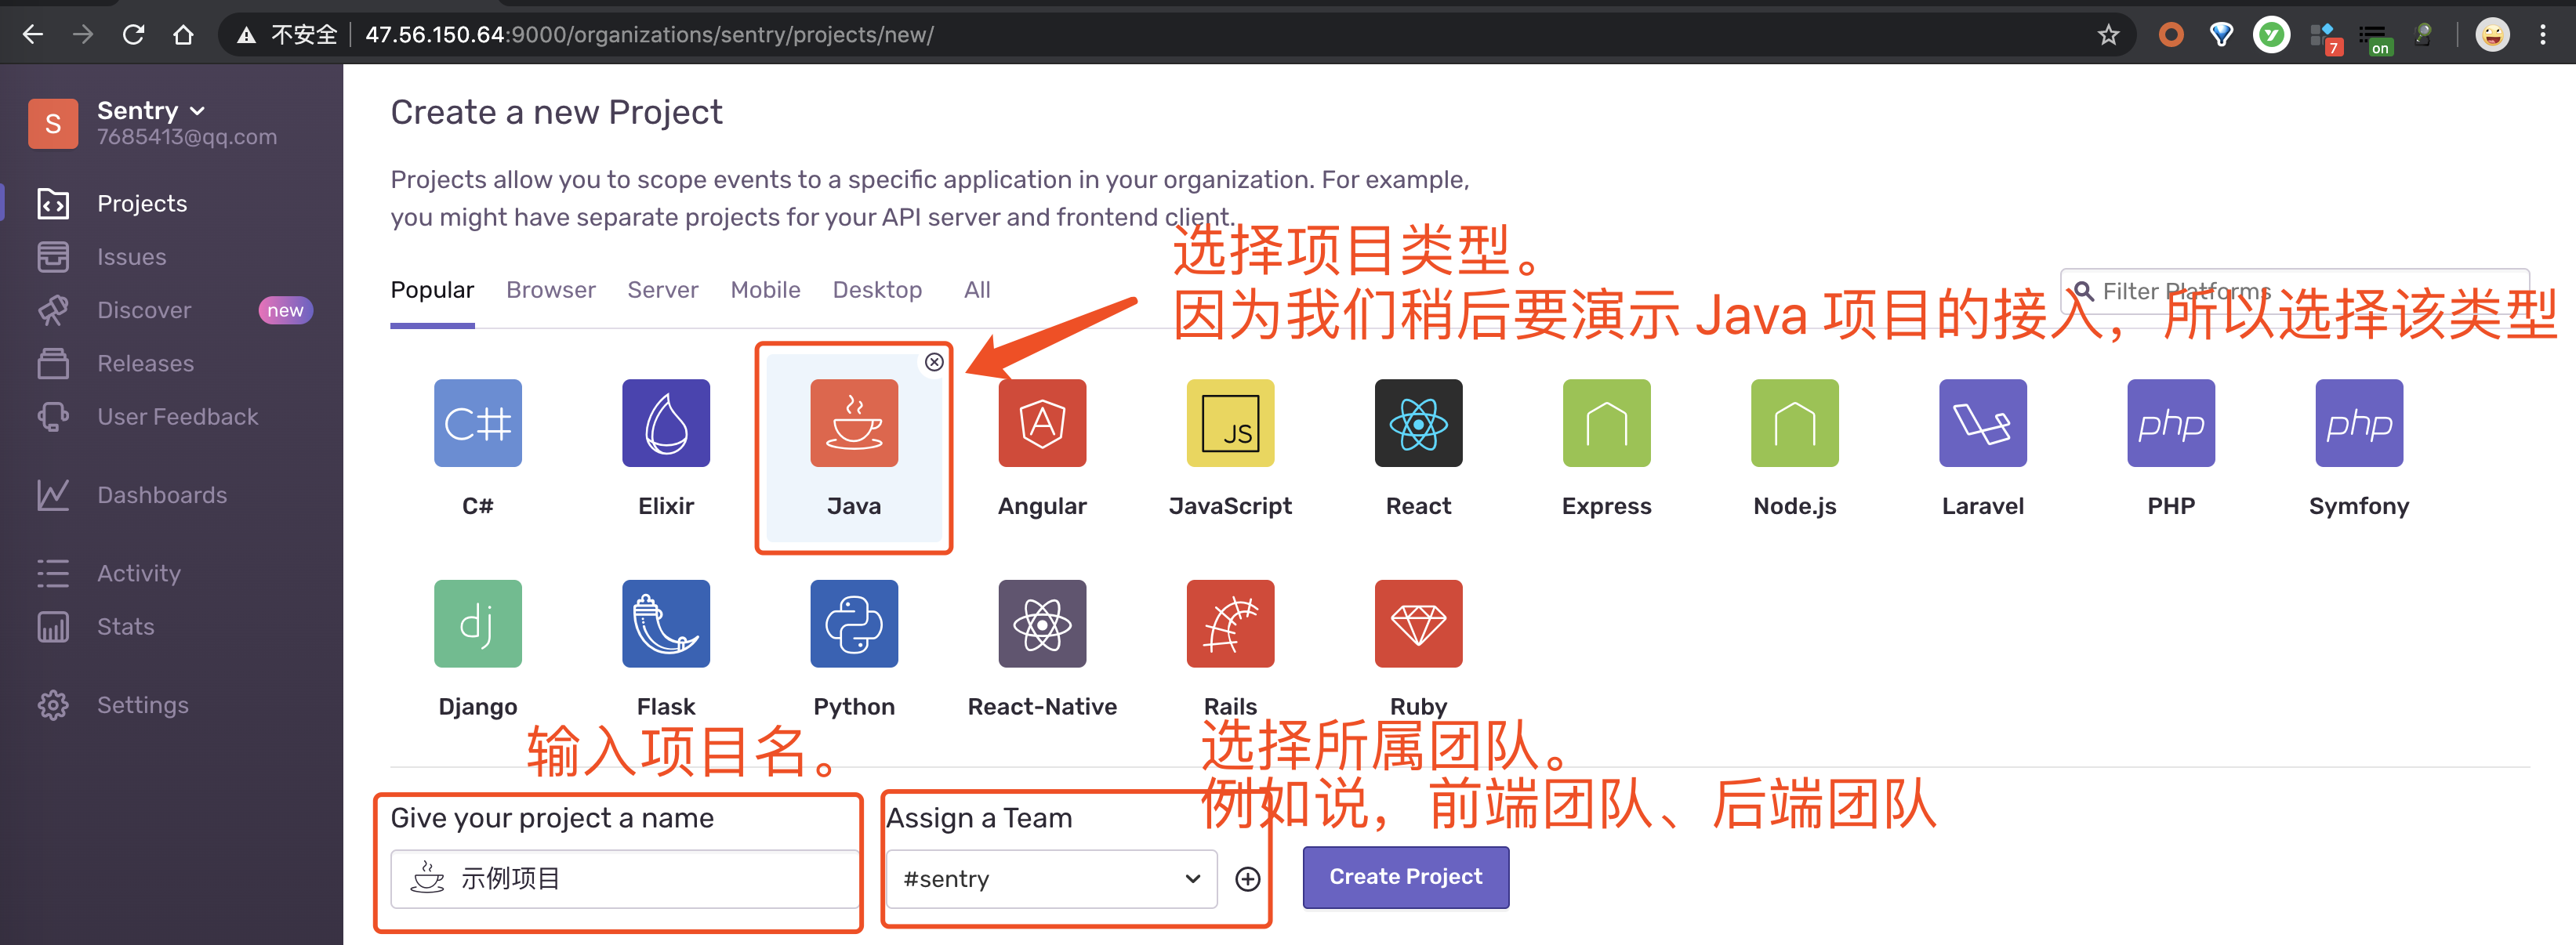Click the add team plus icon
Image resolution: width=2576 pixels, height=945 pixels.
coord(1247,879)
